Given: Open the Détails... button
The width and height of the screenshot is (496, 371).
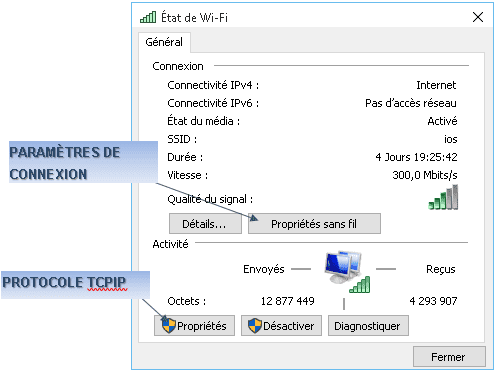Looking at the screenshot, I should [205, 224].
